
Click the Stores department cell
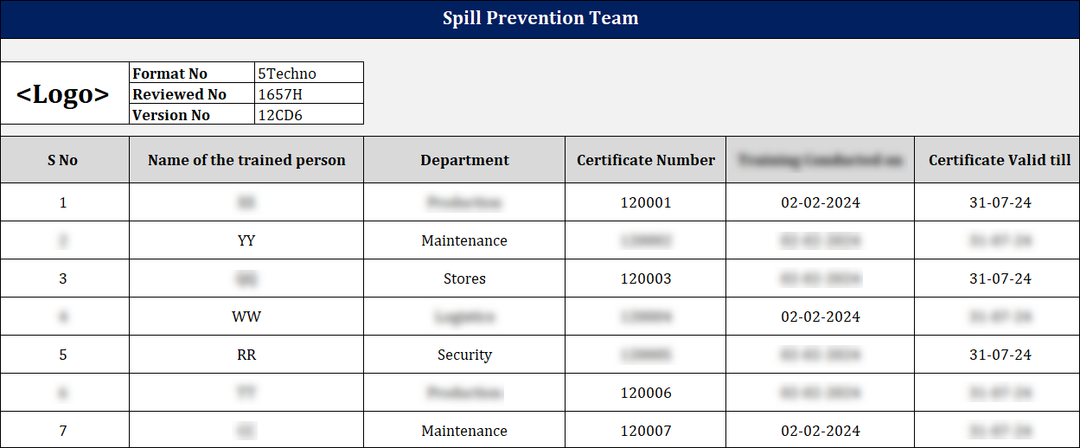coord(464,279)
